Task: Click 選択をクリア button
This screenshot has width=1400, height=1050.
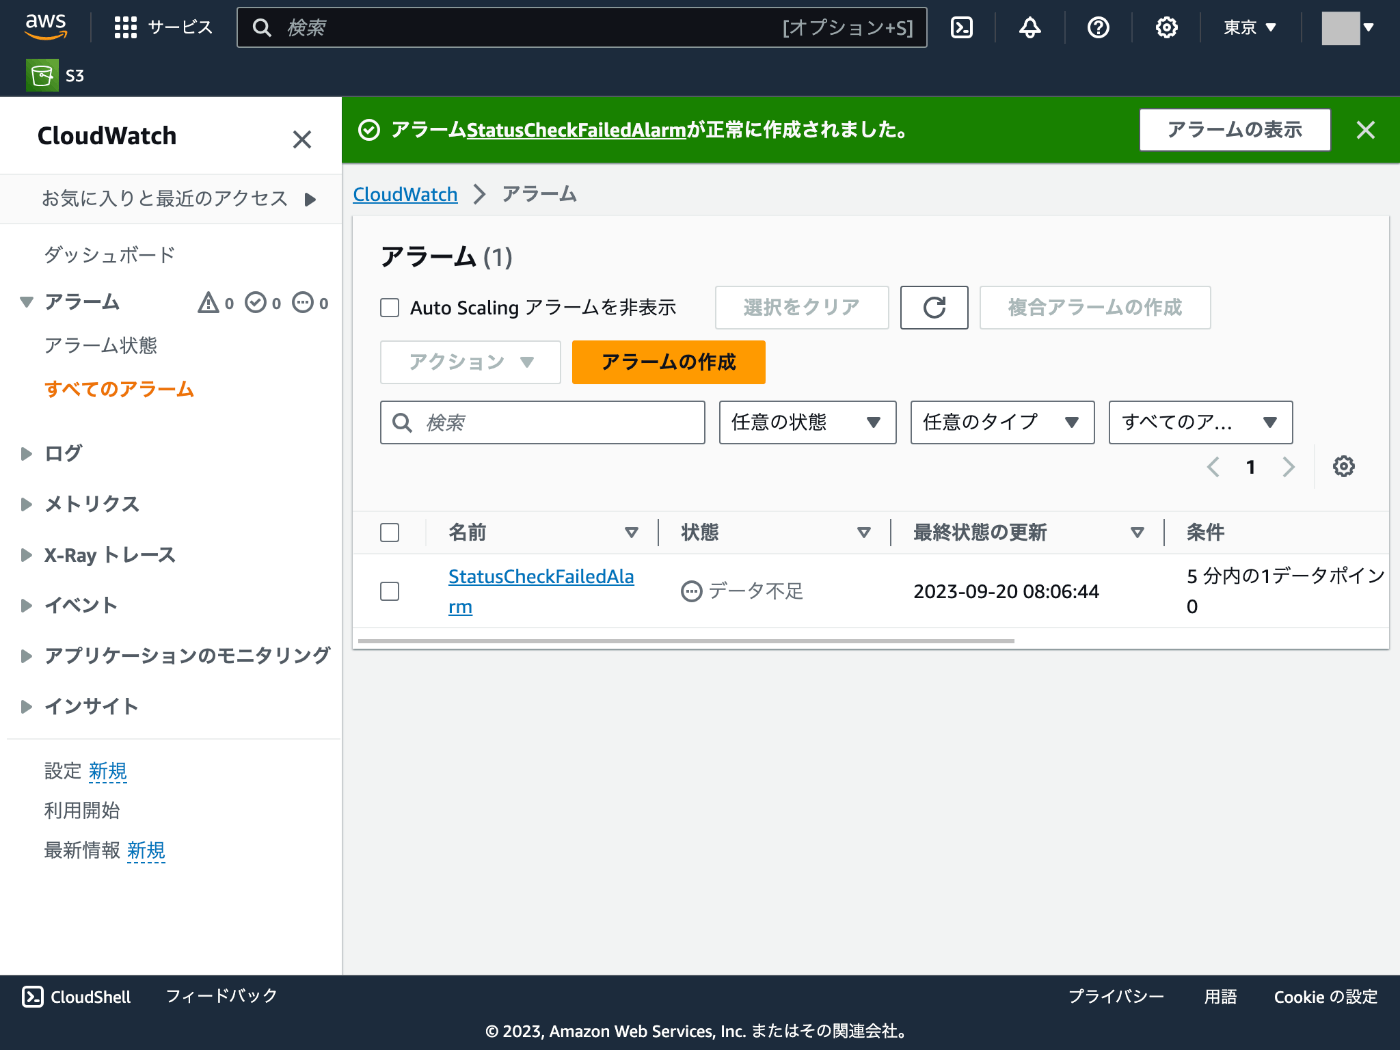Action: pos(802,307)
